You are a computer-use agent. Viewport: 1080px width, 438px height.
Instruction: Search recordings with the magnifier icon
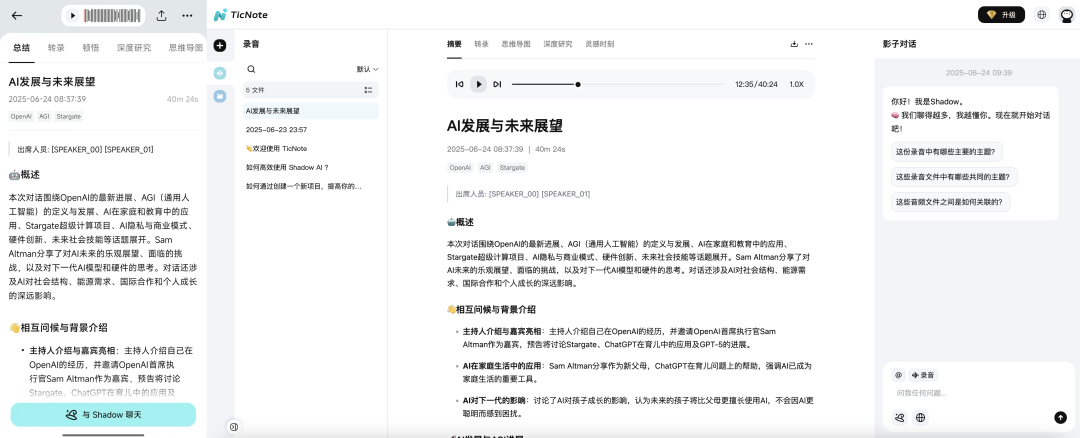click(251, 69)
